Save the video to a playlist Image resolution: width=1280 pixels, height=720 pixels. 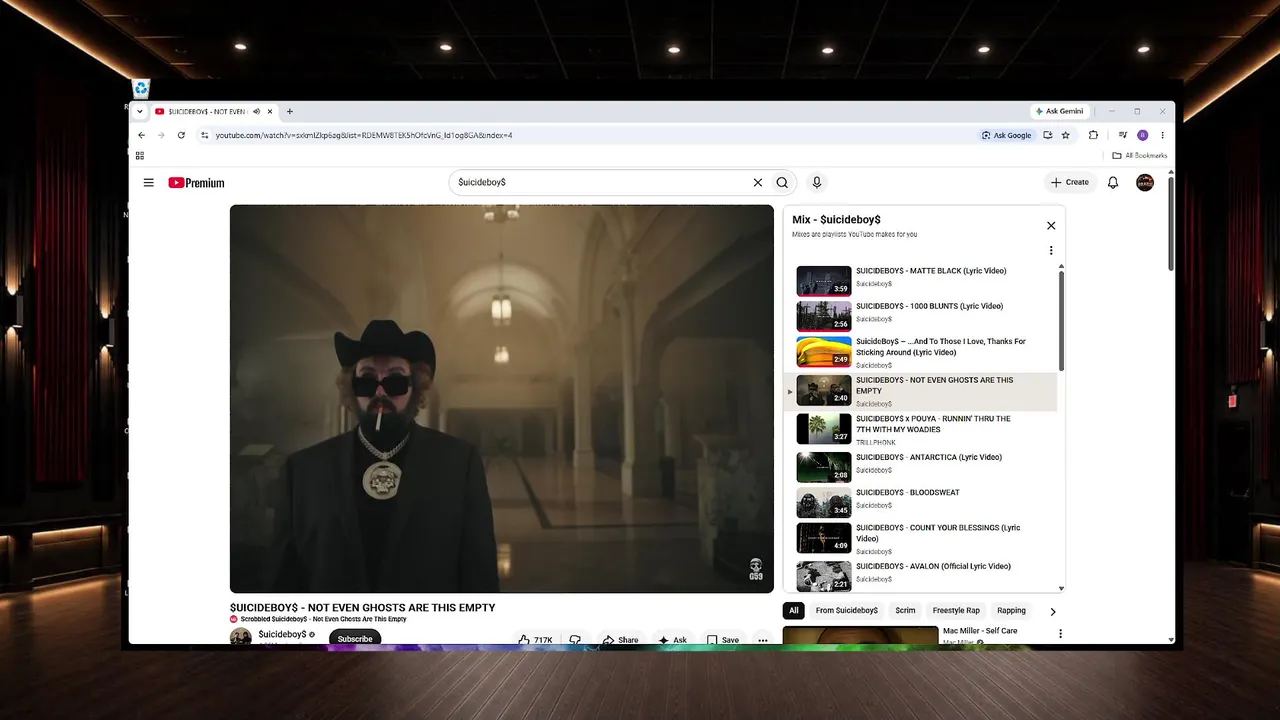tap(723, 640)
